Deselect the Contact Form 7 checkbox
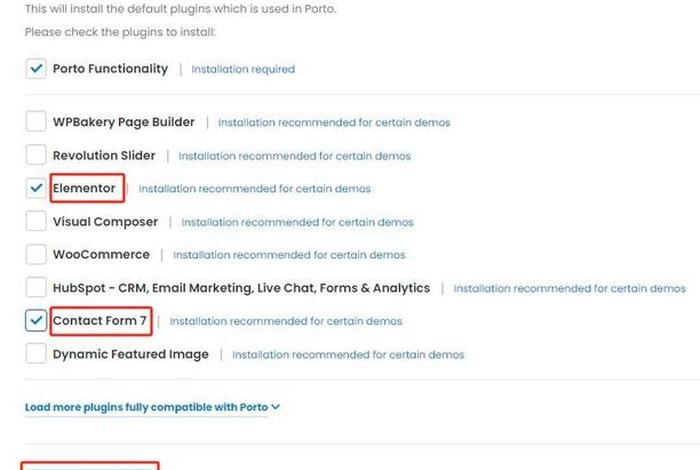This screenshot has height=470, width=700. coord(36,320)
